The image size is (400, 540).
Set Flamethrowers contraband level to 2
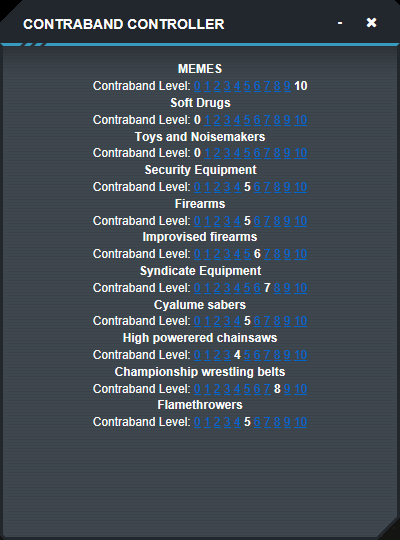[x=217, y=422]
